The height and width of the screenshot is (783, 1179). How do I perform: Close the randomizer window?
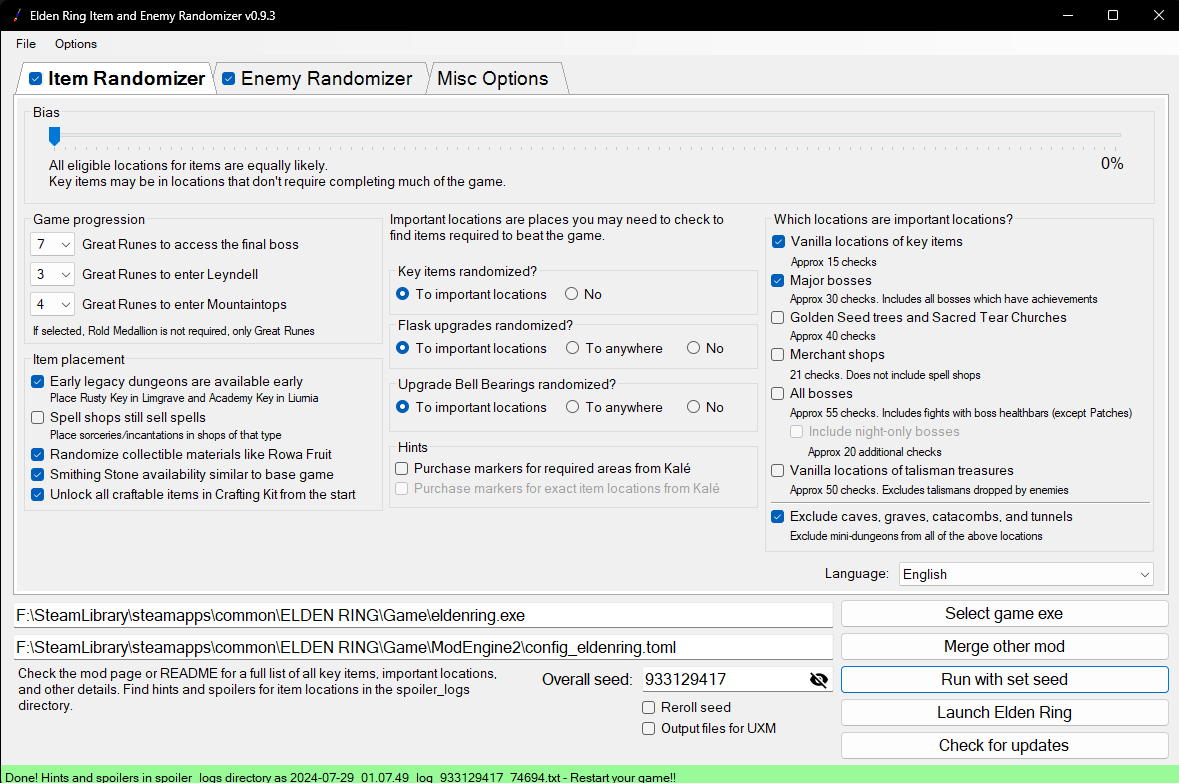point(1159,15)
